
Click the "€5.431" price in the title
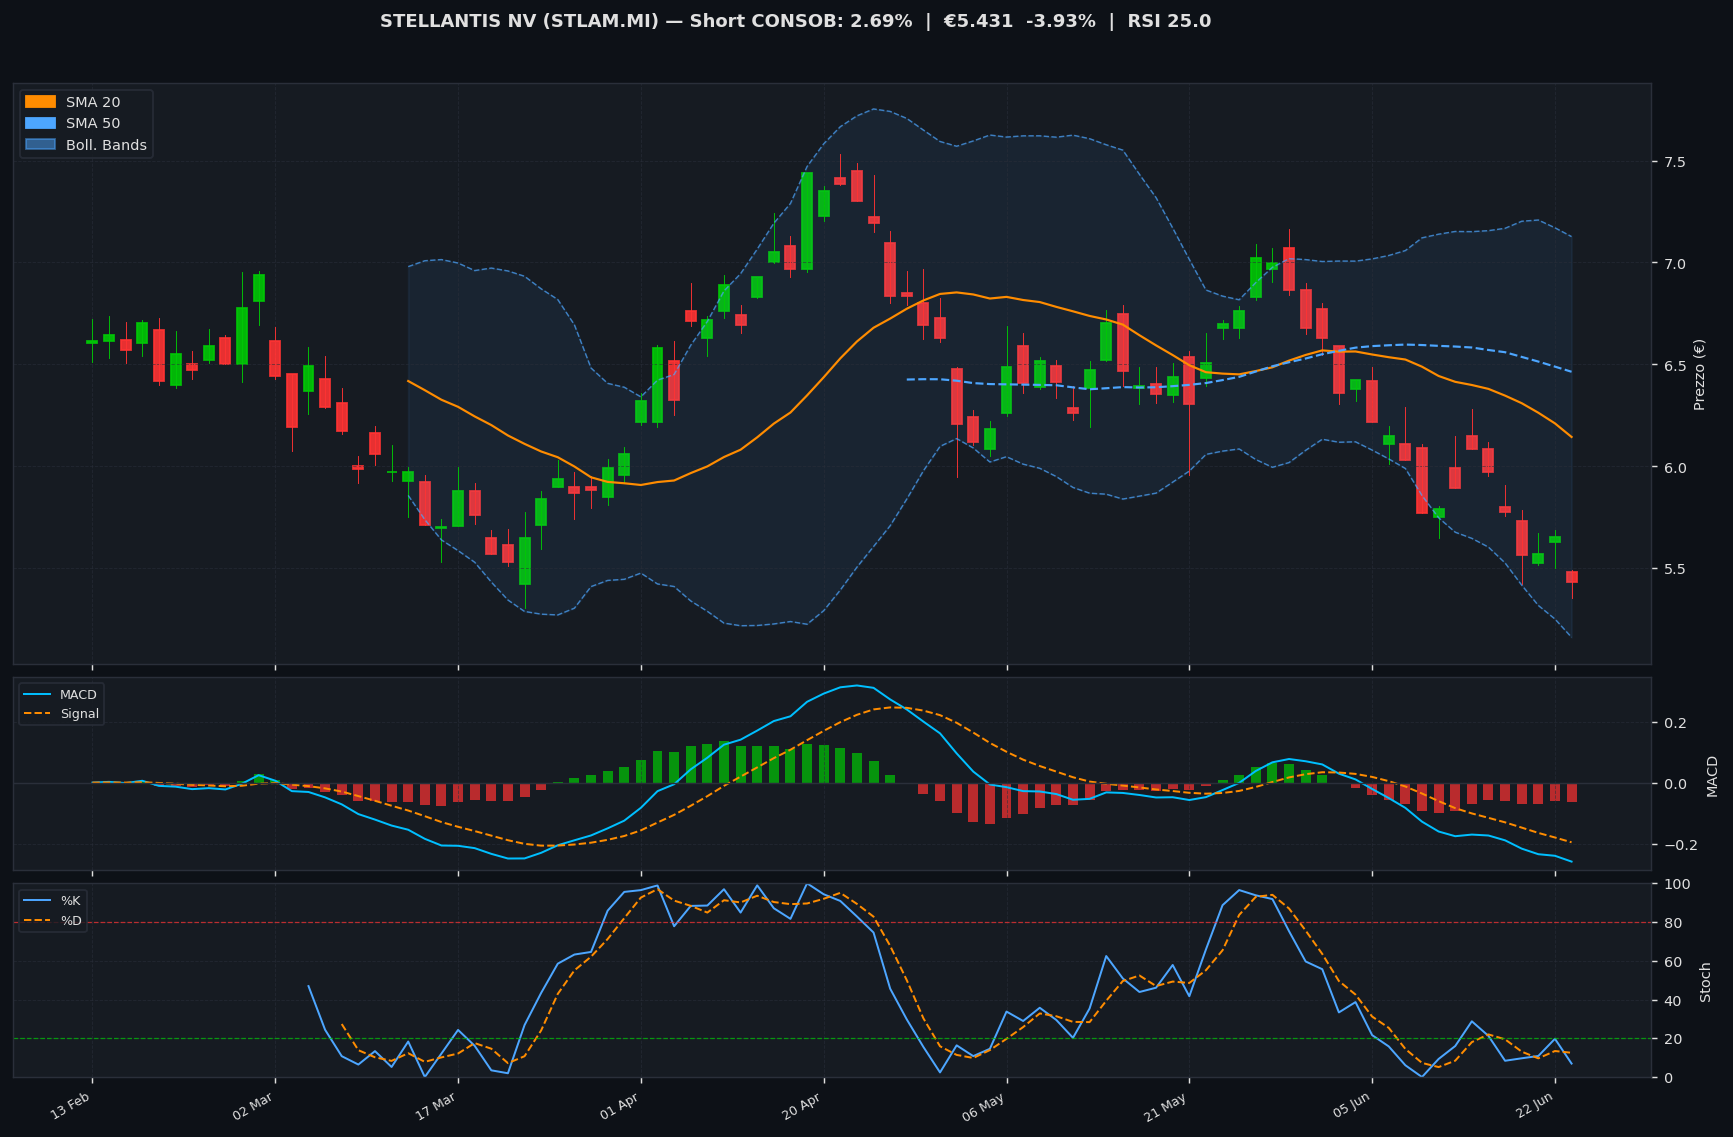click(x=976, y=21)
